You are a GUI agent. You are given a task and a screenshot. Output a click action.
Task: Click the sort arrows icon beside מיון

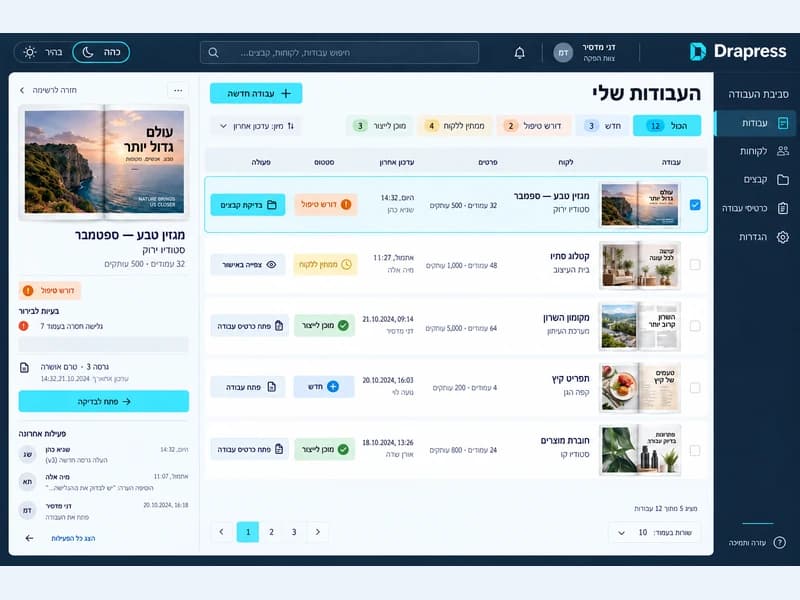click(291, 126)
